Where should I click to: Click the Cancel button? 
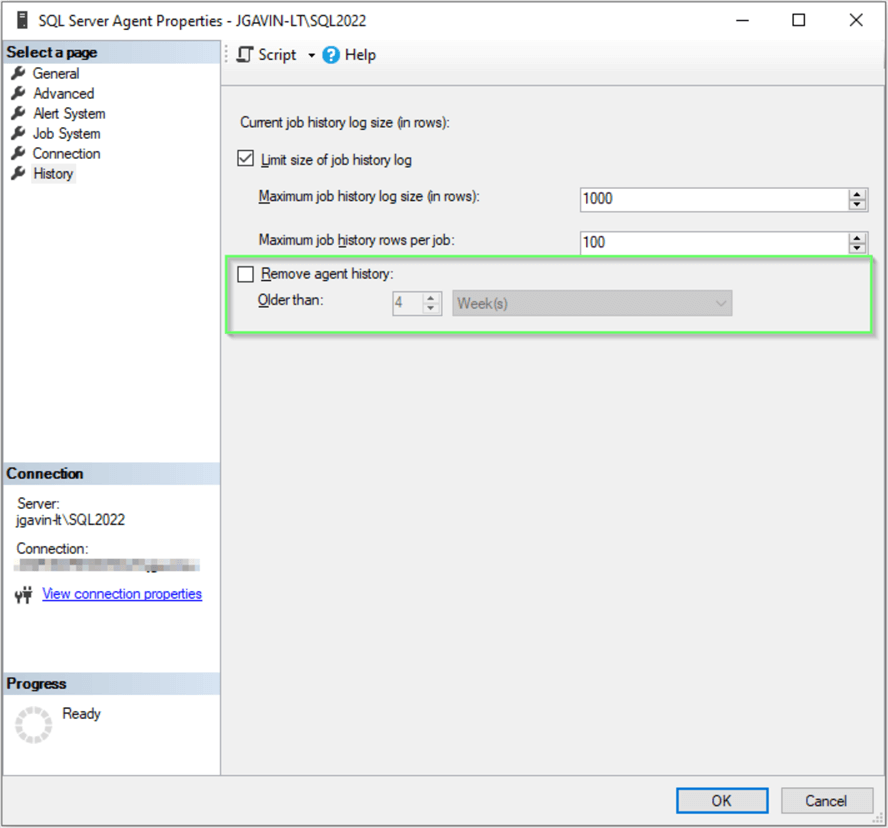pos(826,800)
